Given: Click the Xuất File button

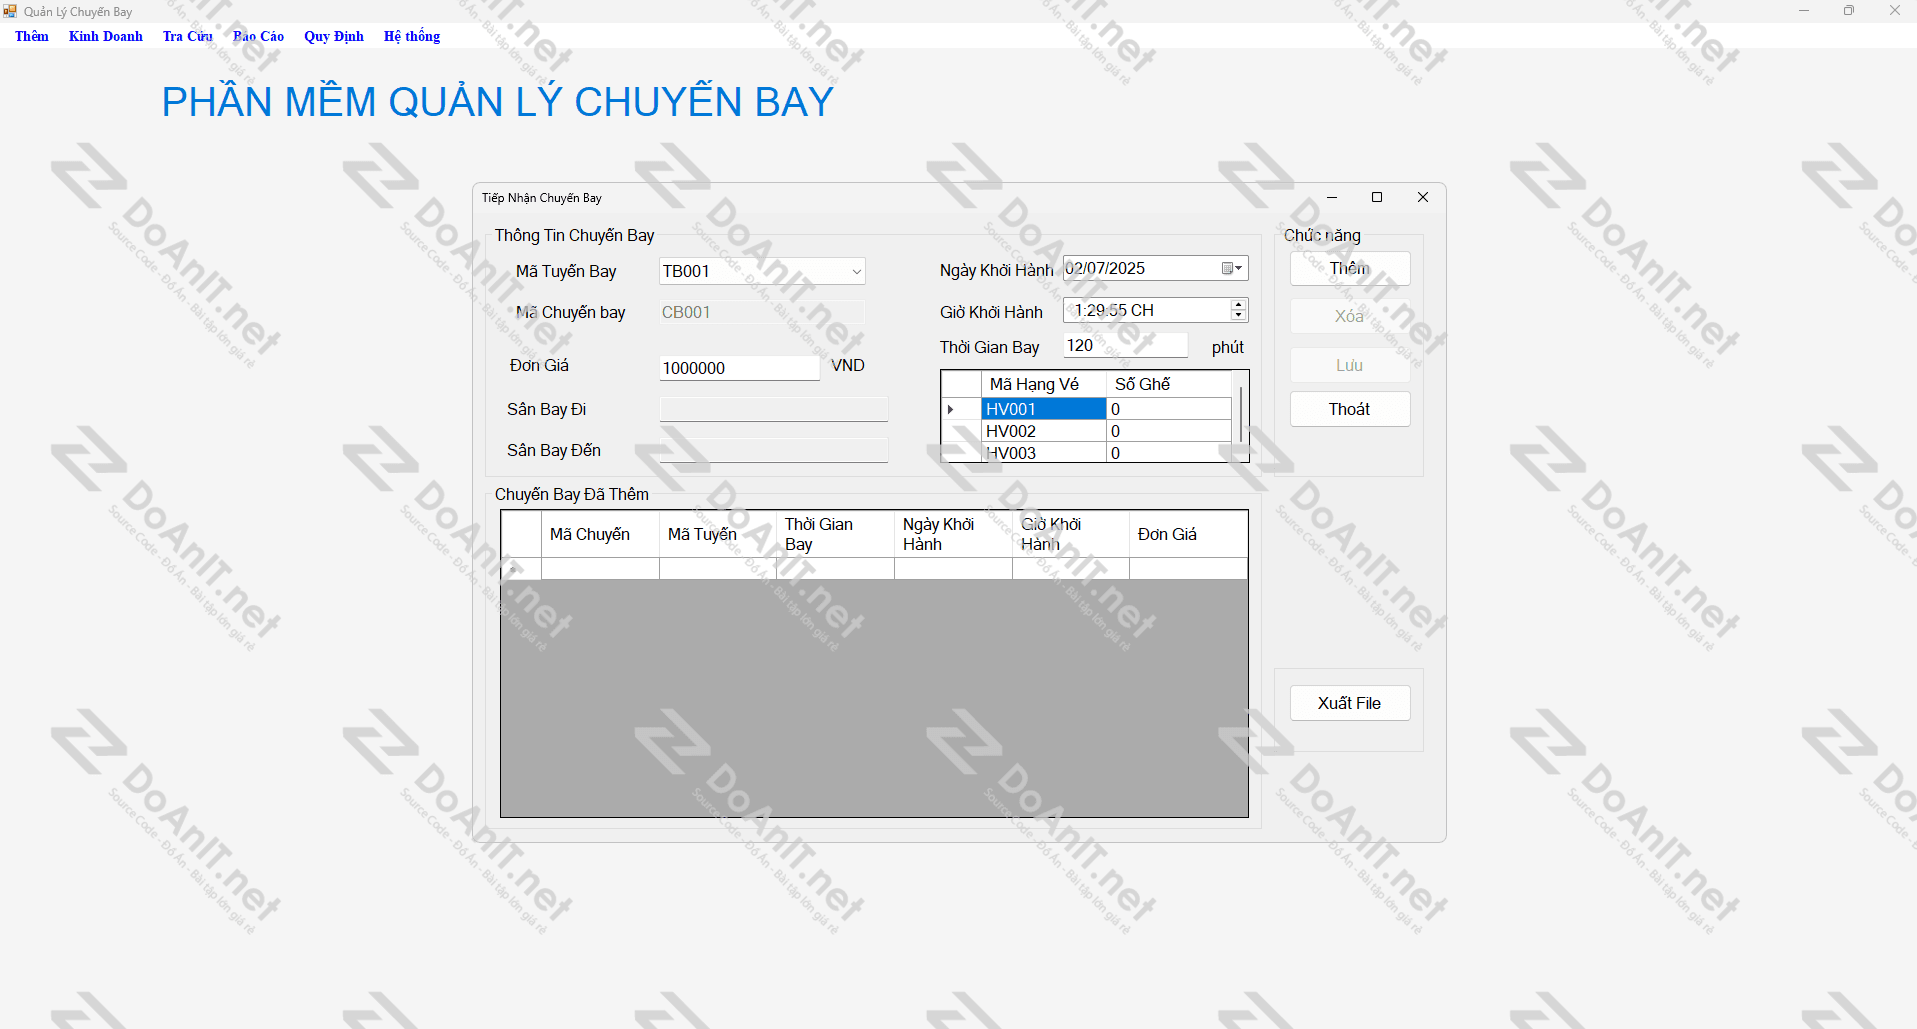Looking at the screenshot, I should (1349, 703).
